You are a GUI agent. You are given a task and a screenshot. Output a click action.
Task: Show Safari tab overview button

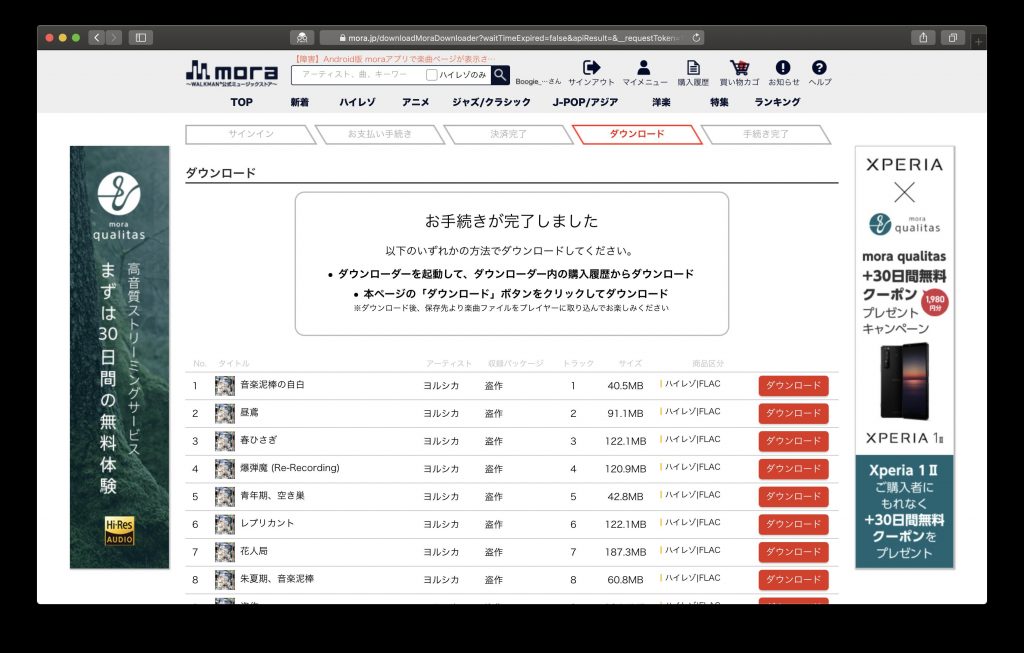[952, 38]
